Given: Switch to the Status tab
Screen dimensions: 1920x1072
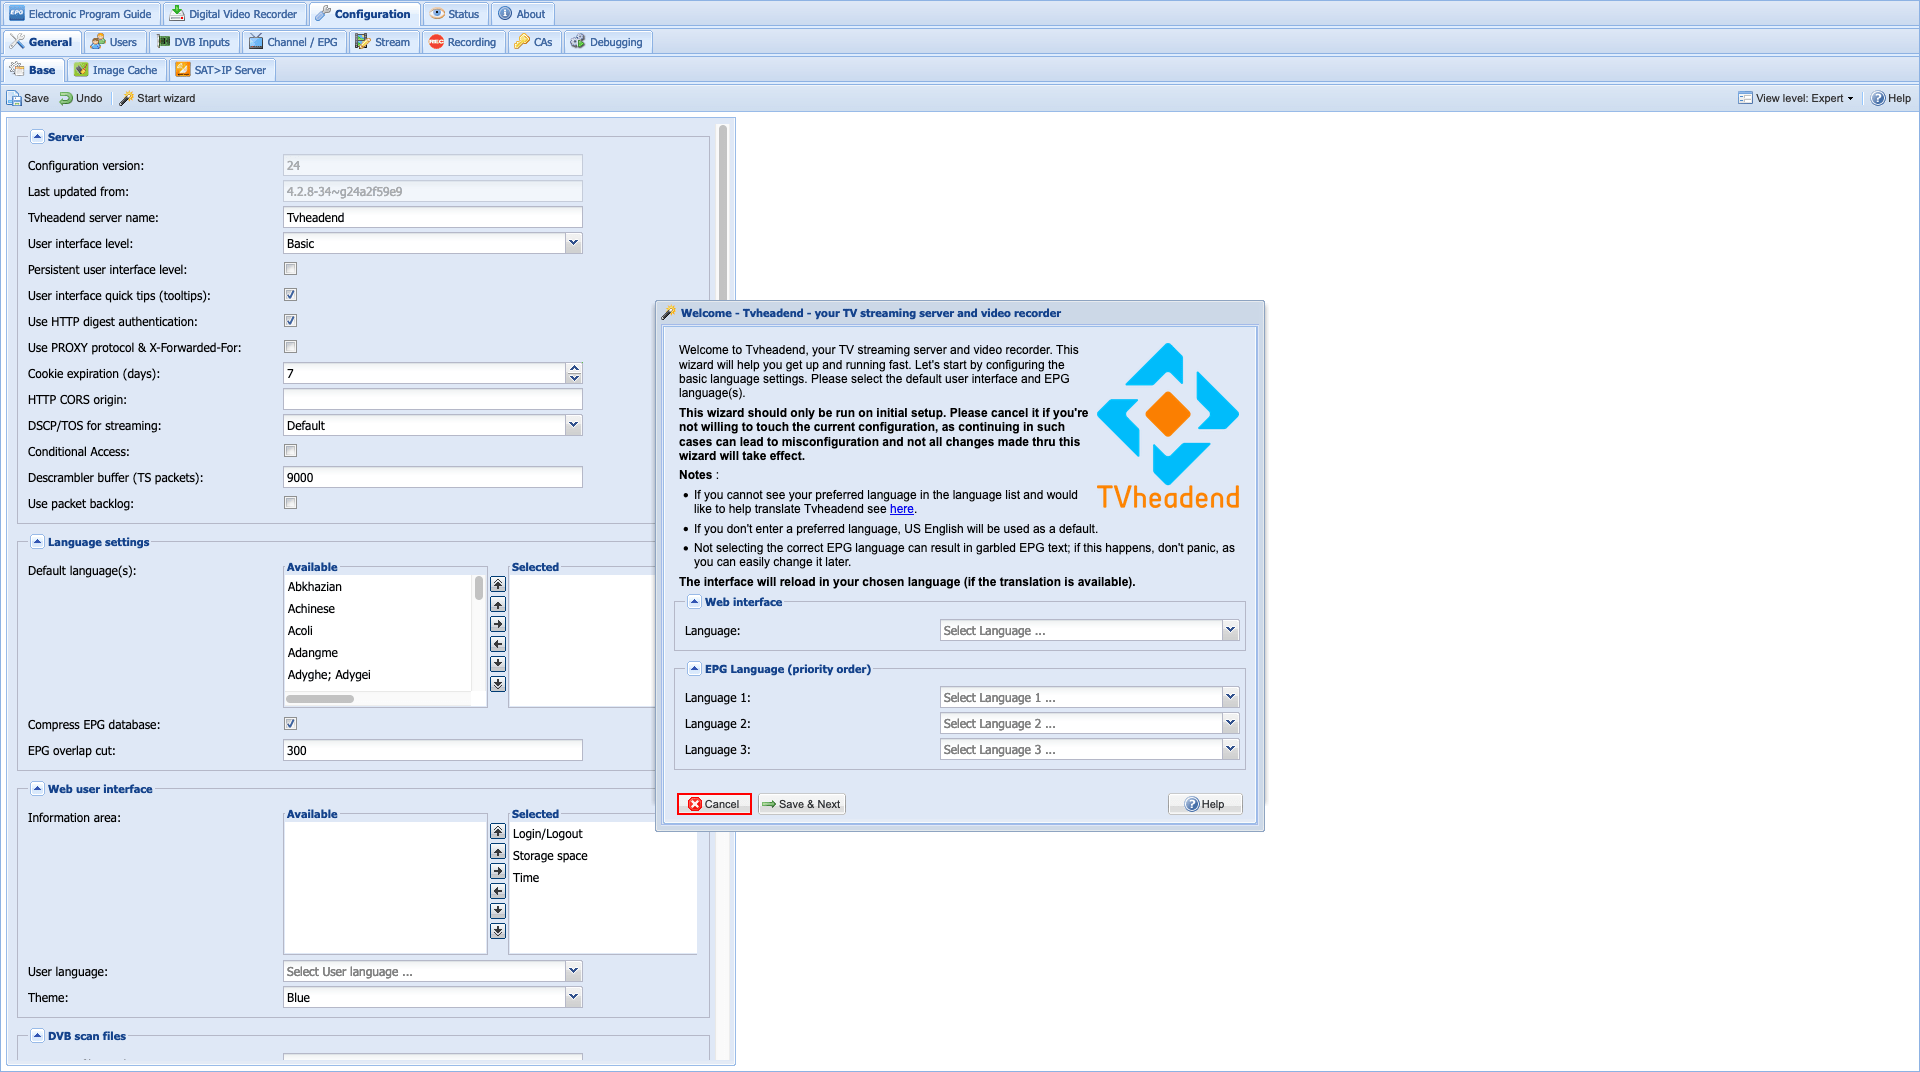Looking at the screenshot, I should [x=455, y=14].
